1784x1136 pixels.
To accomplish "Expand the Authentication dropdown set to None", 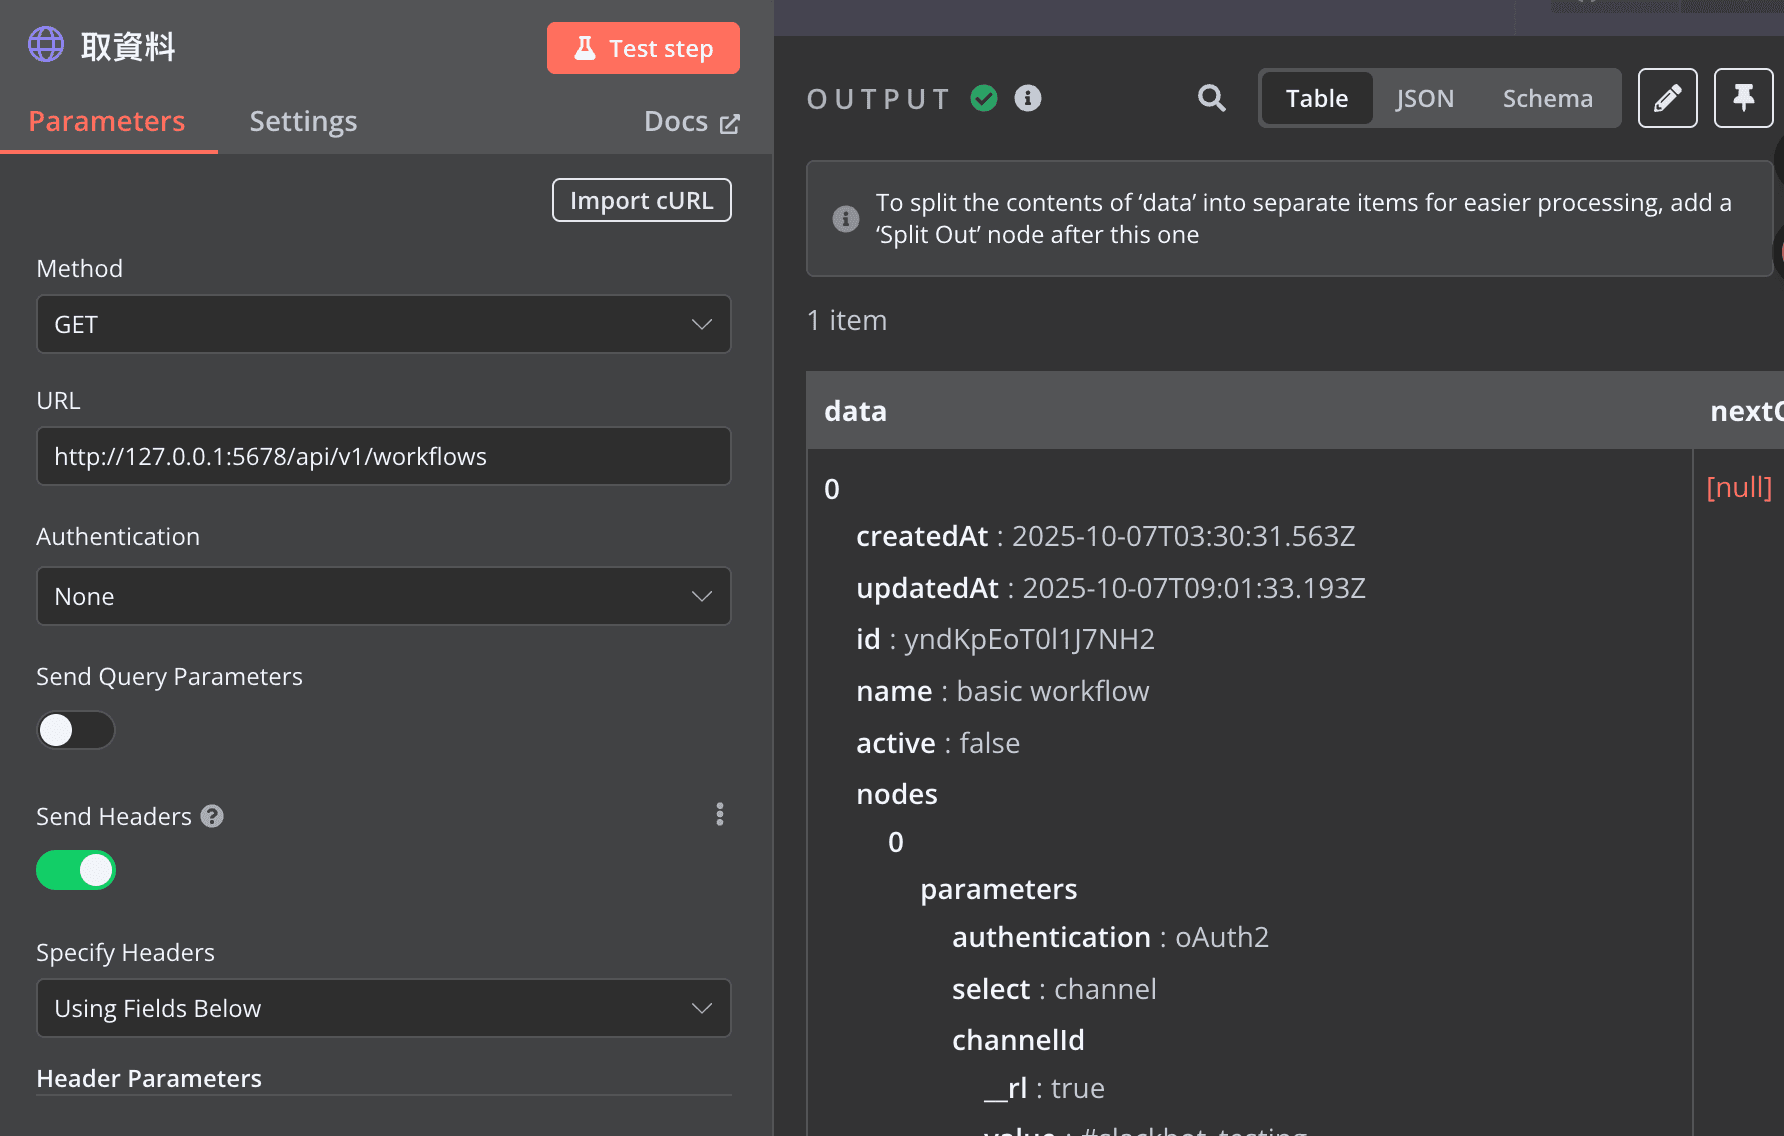I will pyautogui.click(x=383, y=596).
